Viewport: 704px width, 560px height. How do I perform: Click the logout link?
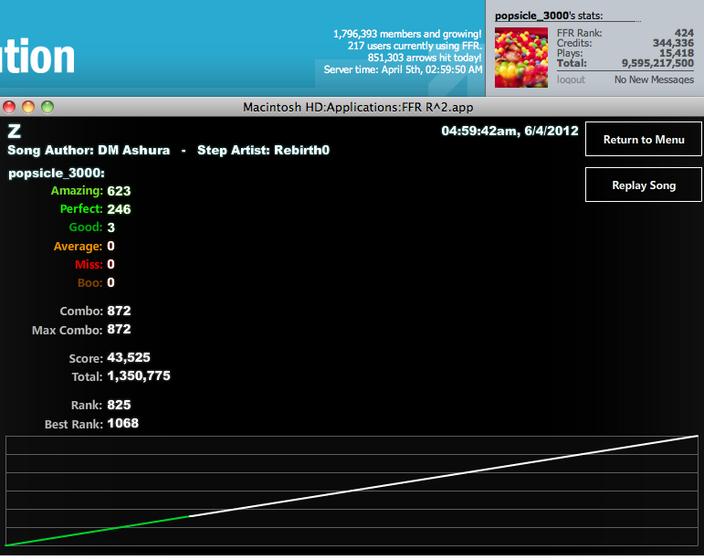[571, 79]
